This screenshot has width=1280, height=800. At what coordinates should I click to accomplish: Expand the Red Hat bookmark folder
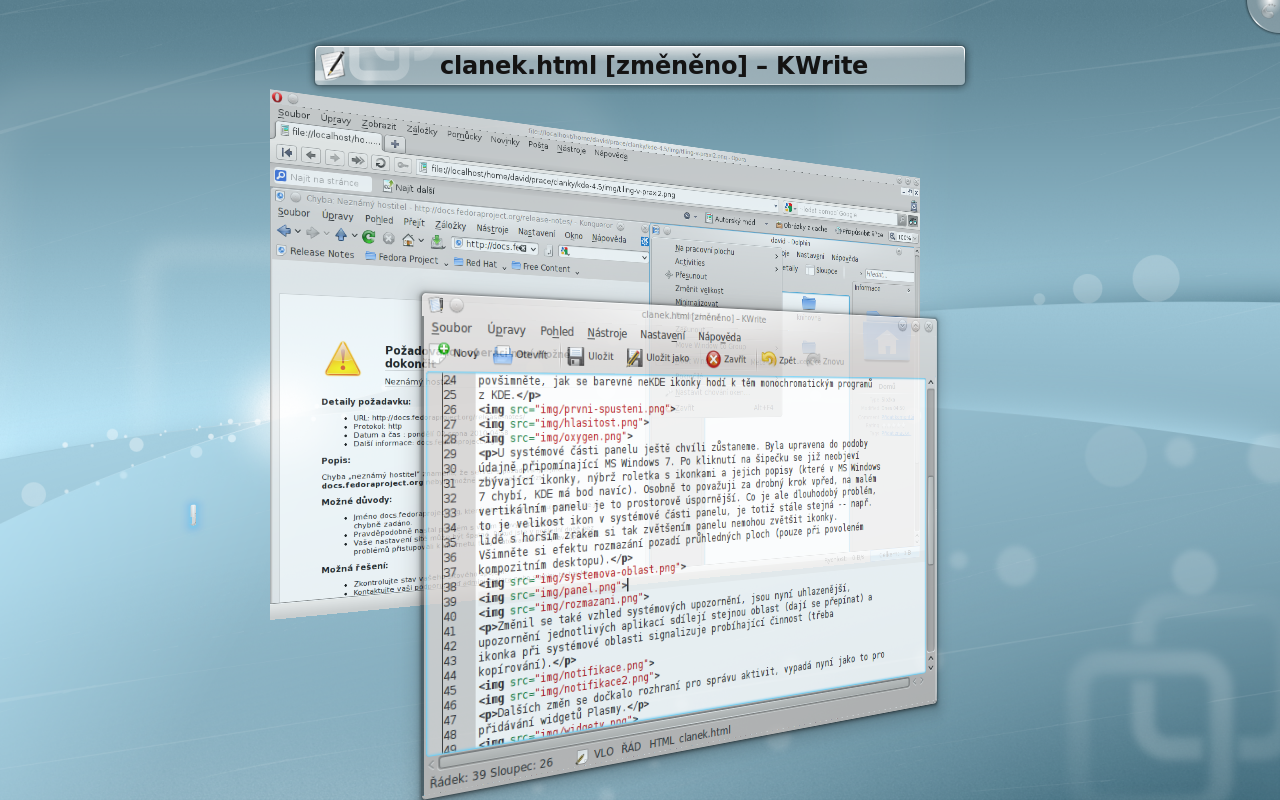pyautogui.click(x=504, y=267)
